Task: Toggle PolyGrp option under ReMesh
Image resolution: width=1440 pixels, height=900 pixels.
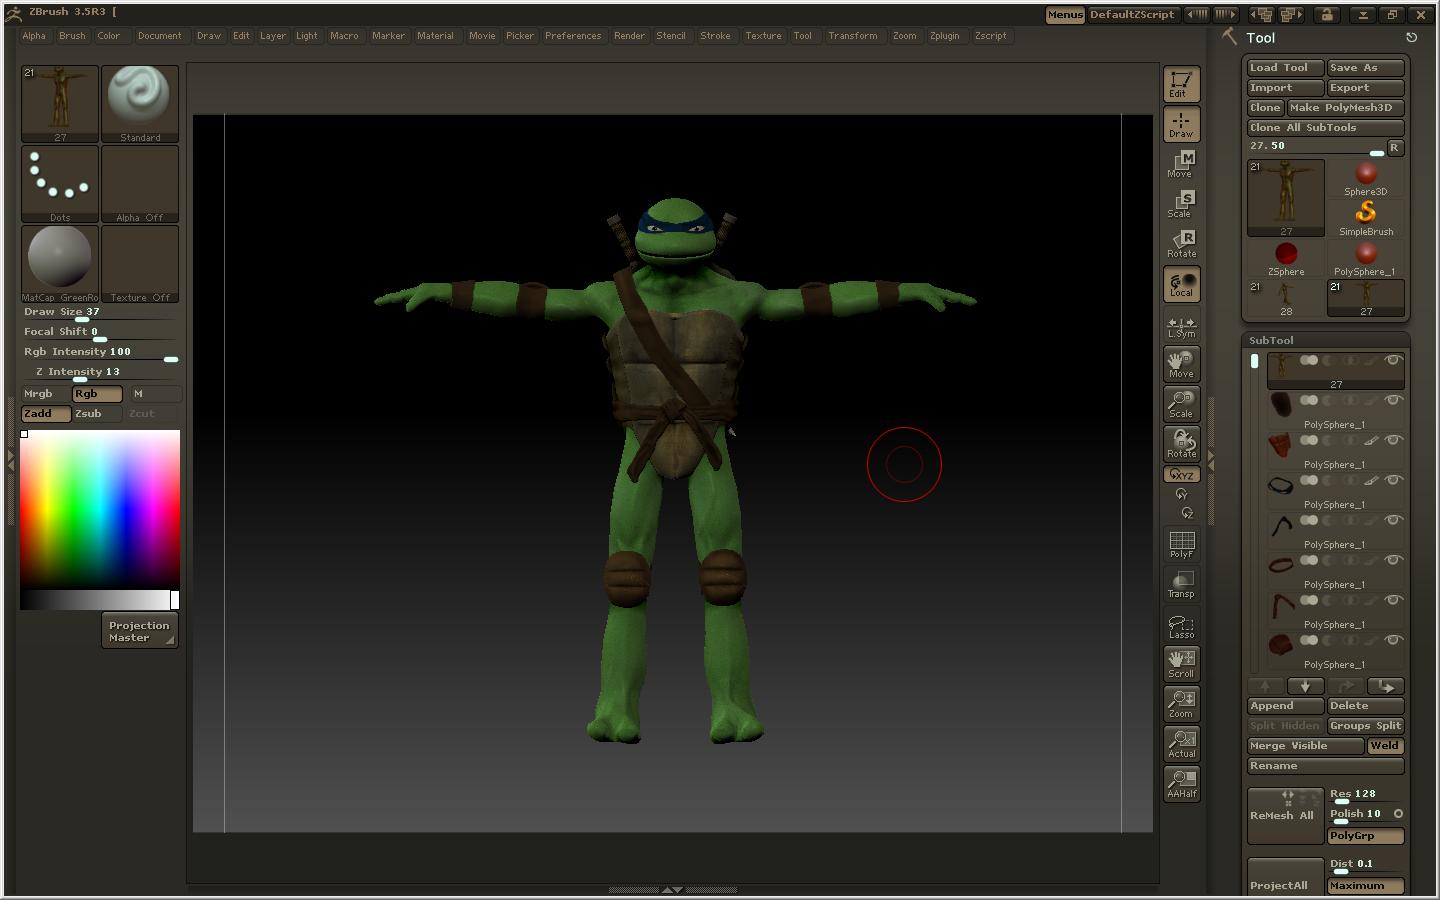Action: point(1366,836)
